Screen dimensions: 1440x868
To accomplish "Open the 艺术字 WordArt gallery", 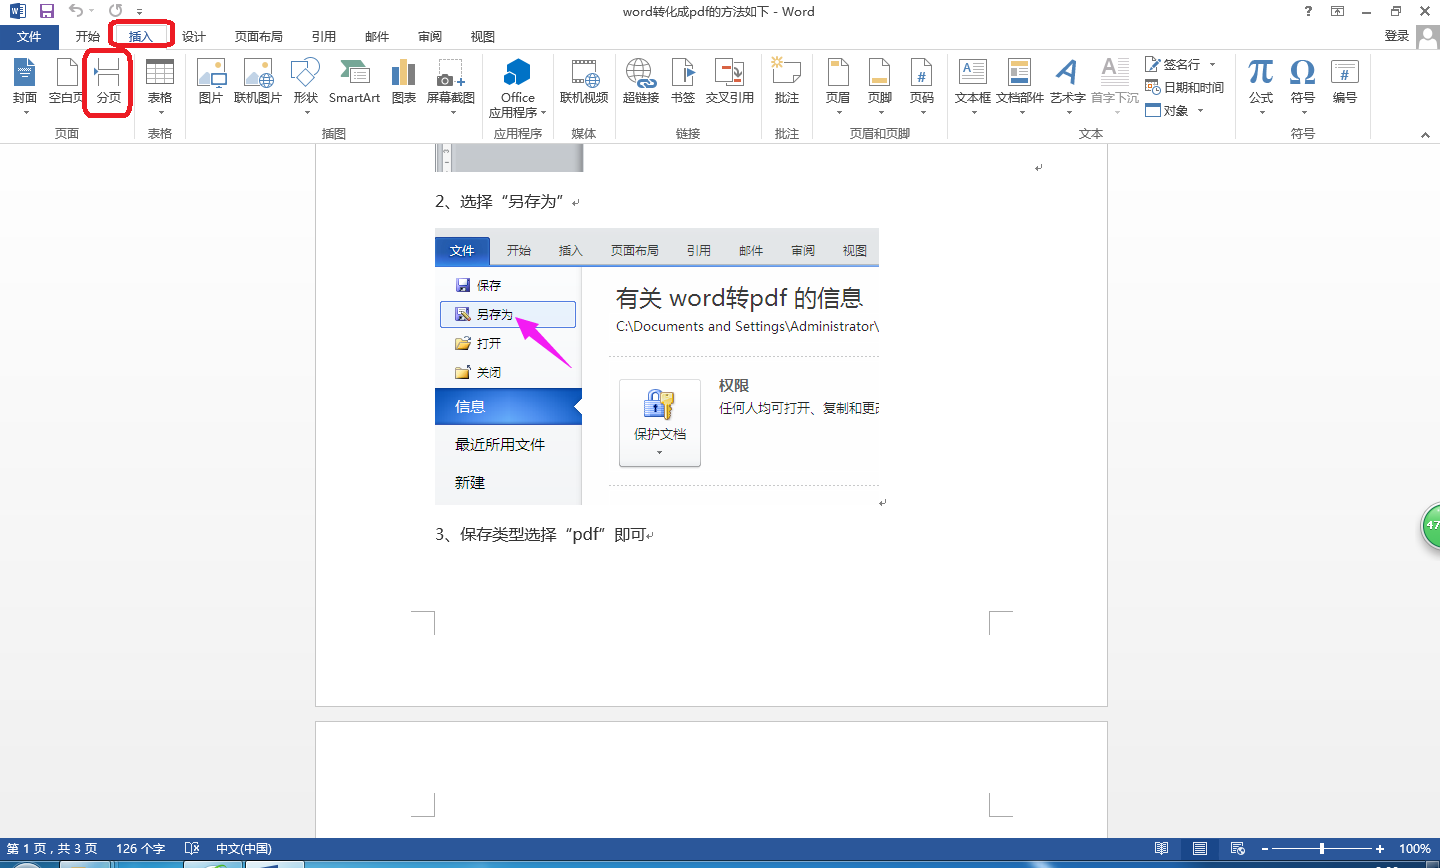I will 1068,86.
